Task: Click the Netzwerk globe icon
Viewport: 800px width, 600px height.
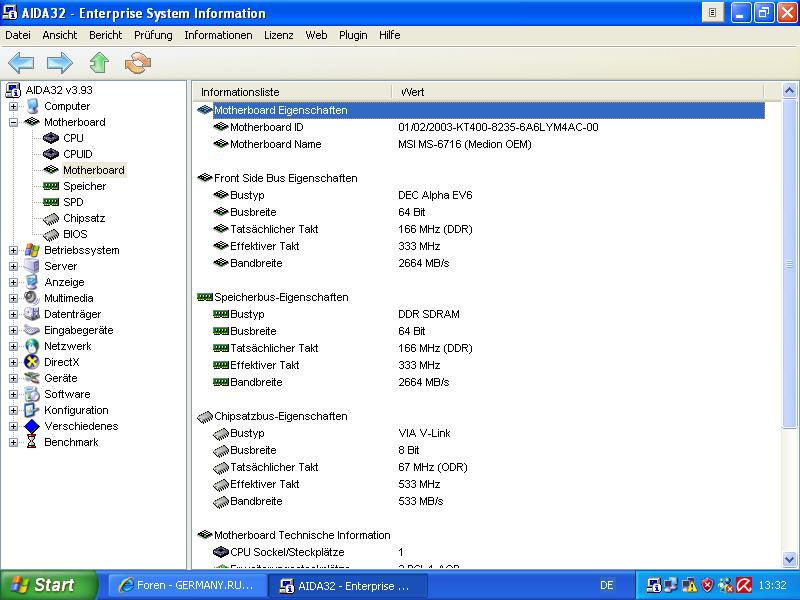Action: [x=32, y=346]
